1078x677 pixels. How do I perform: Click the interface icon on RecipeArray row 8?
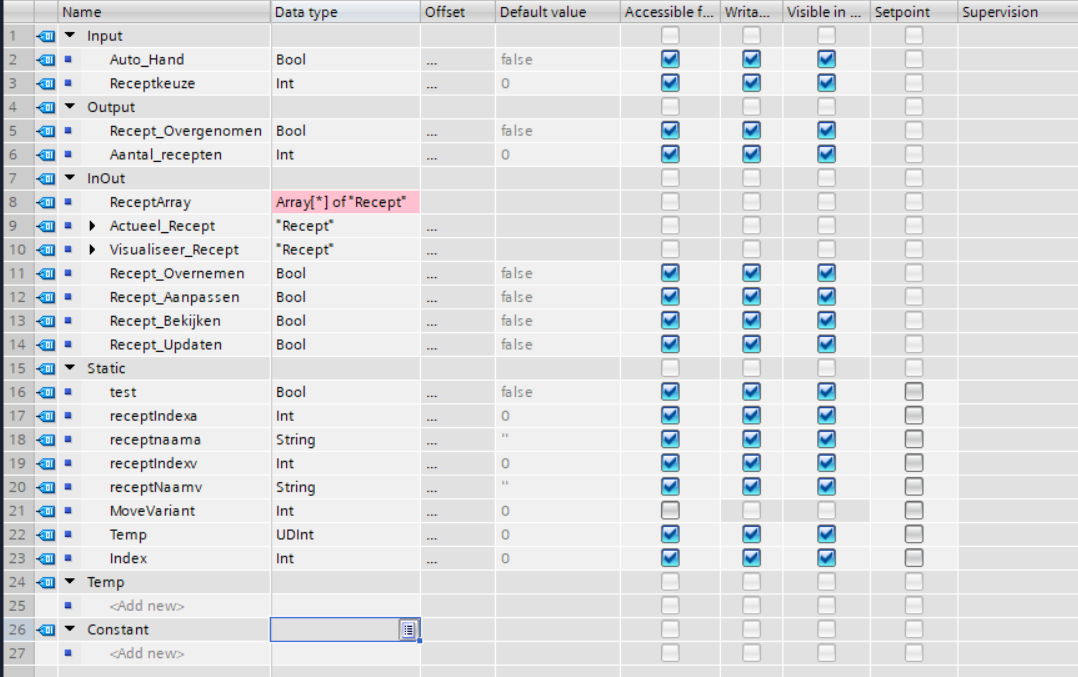coord(46,203)
